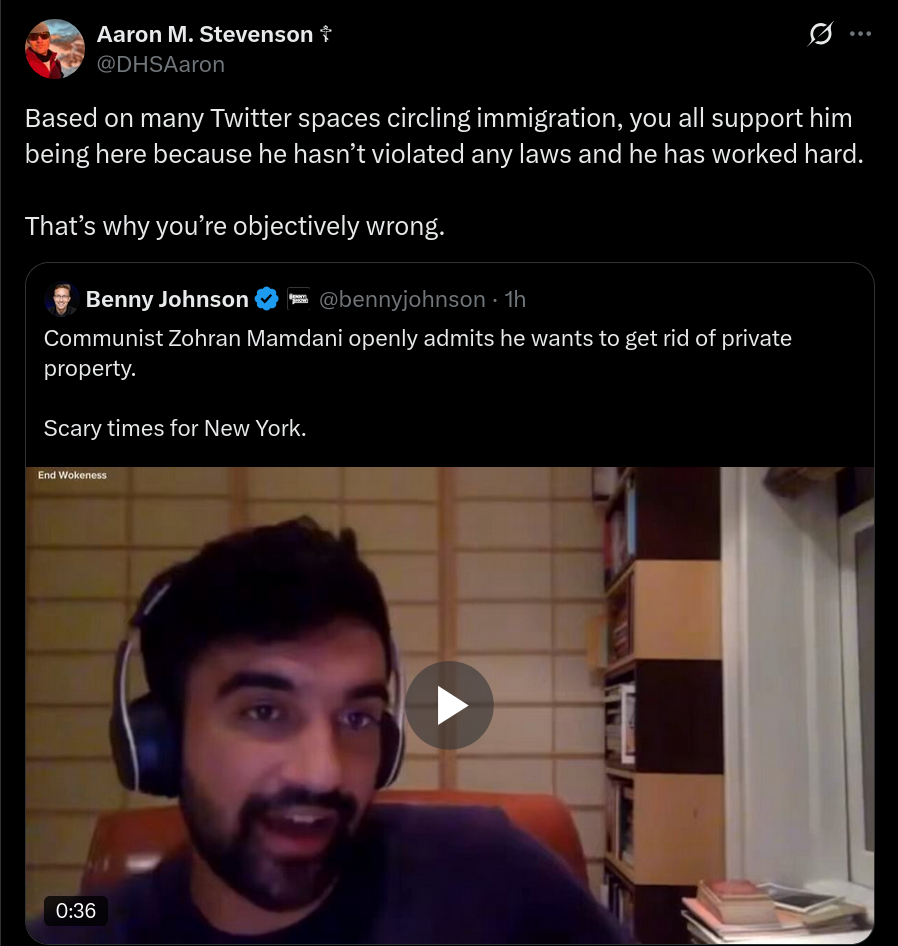Click the text 'That's why you're objectively wrong.'
This screenshot has width=898, height=946.
pyautogui.click(x=235, y=226)
